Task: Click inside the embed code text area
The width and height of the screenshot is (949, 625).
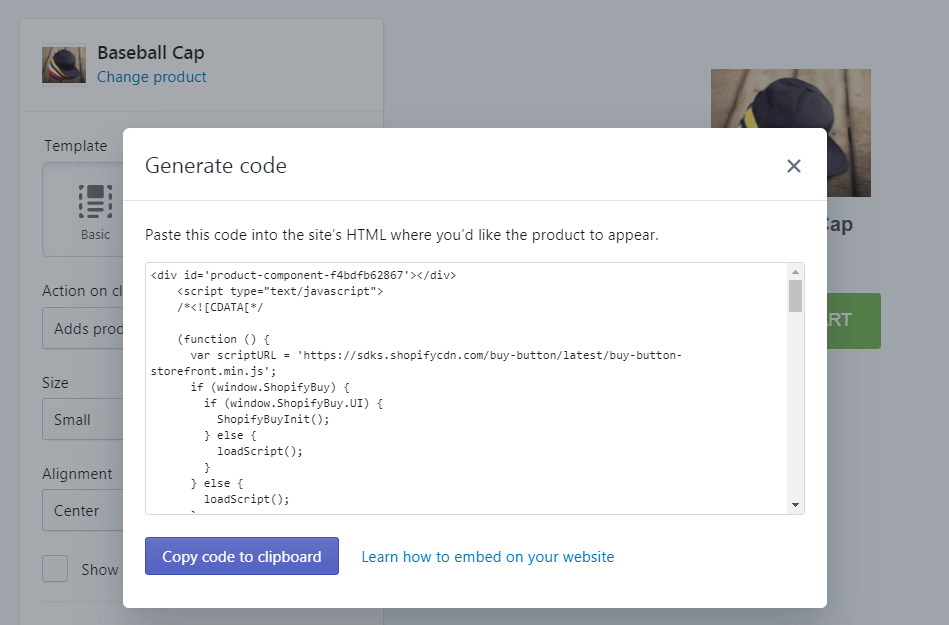Action: (x=467, y=388)
